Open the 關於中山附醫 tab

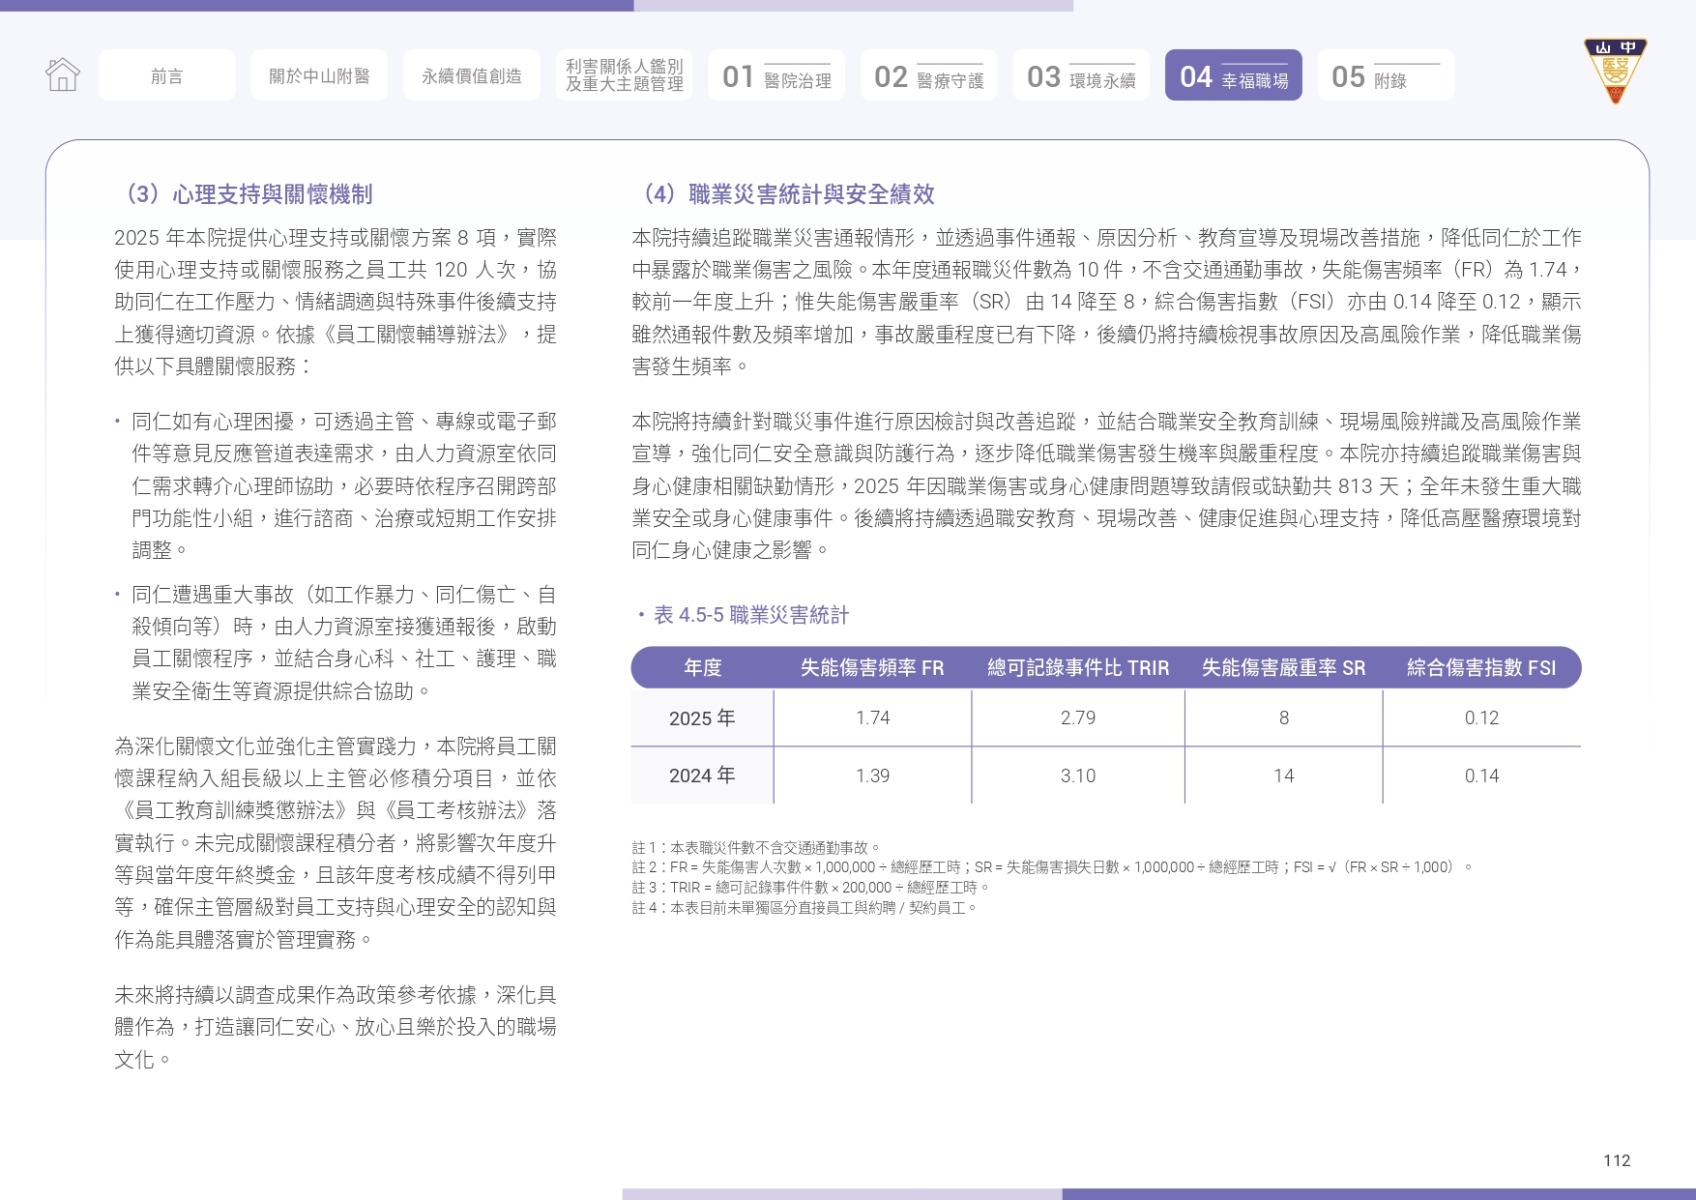(319, 75)
